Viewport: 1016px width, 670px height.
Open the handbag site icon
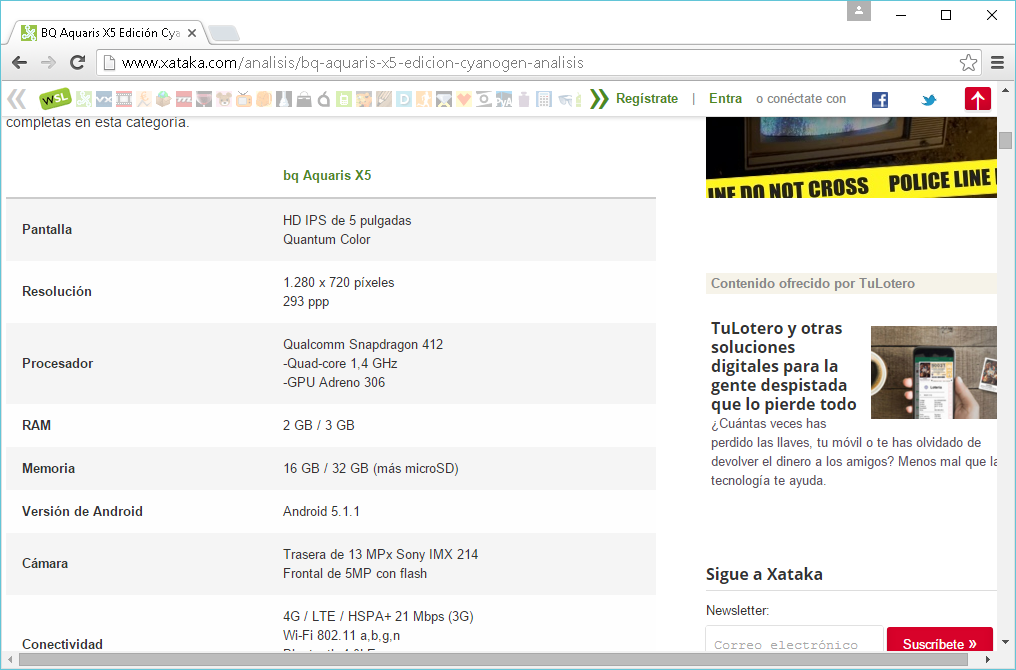[x=304, y=99]
